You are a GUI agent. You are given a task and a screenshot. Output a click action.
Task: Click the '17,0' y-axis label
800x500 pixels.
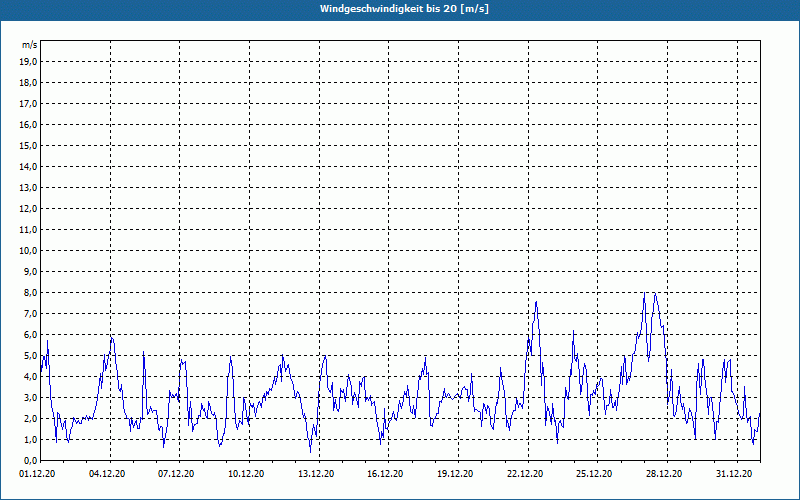pos(28,104)
